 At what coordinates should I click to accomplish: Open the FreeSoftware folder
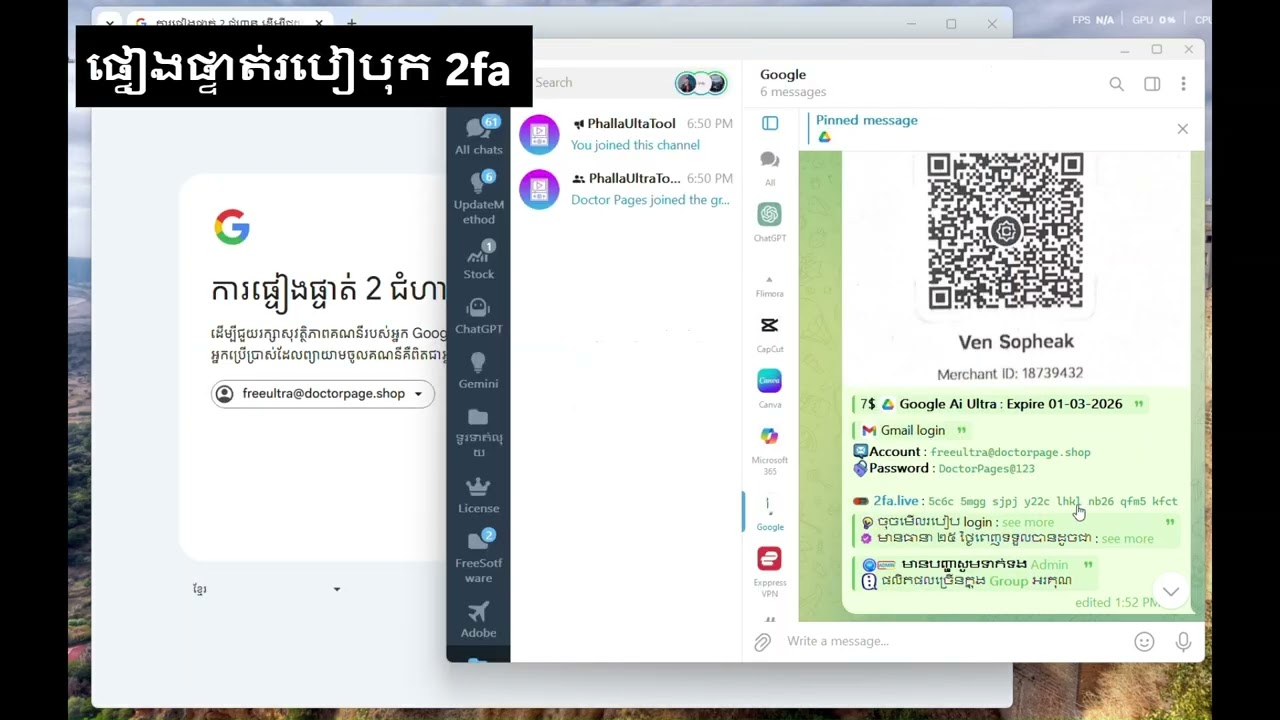[478, 556]
